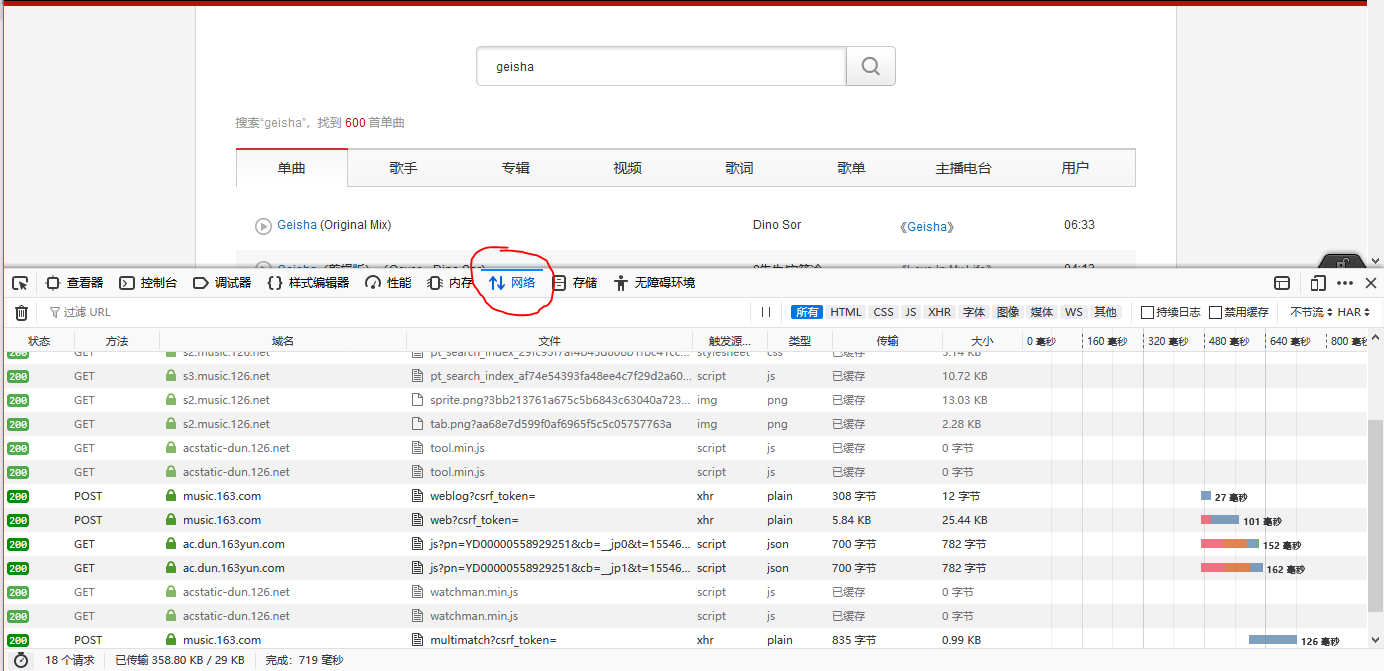Open the Geisha (Original Mix) song link
Viewport: 1384px width, 671px height.
[334, 225]
